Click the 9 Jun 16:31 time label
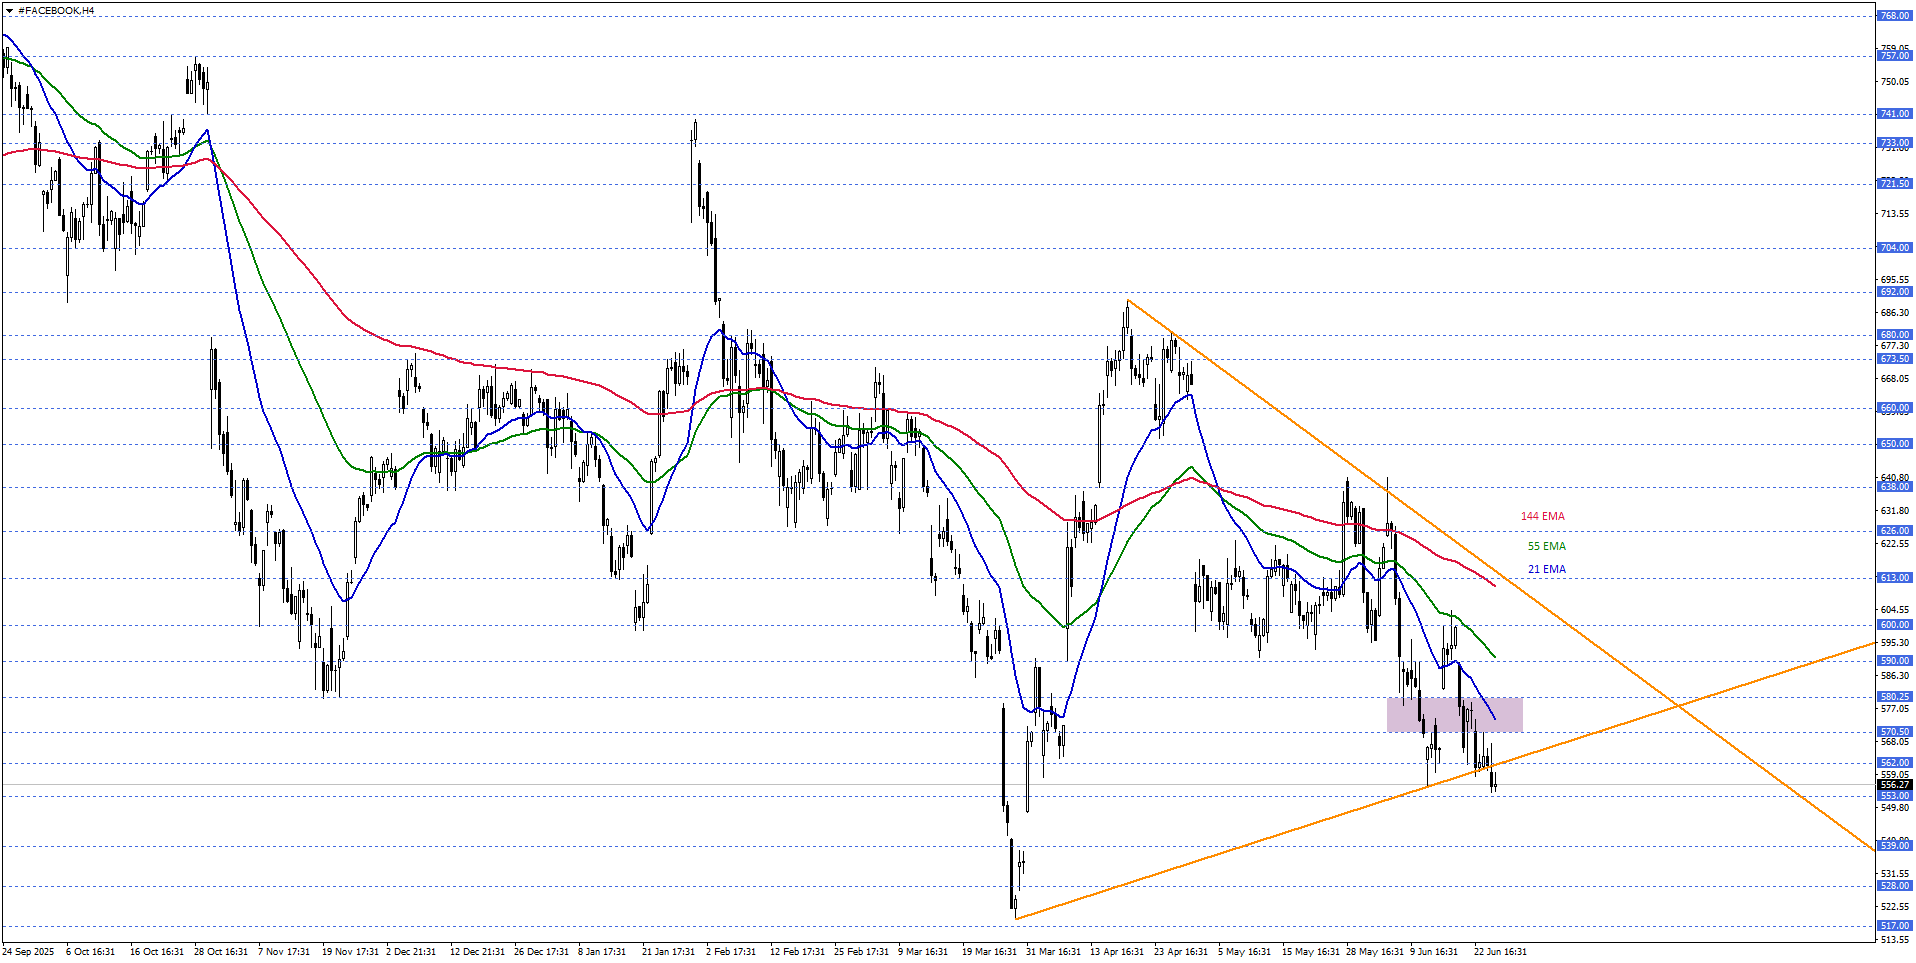1916x963 pixels. (1434, 952)
